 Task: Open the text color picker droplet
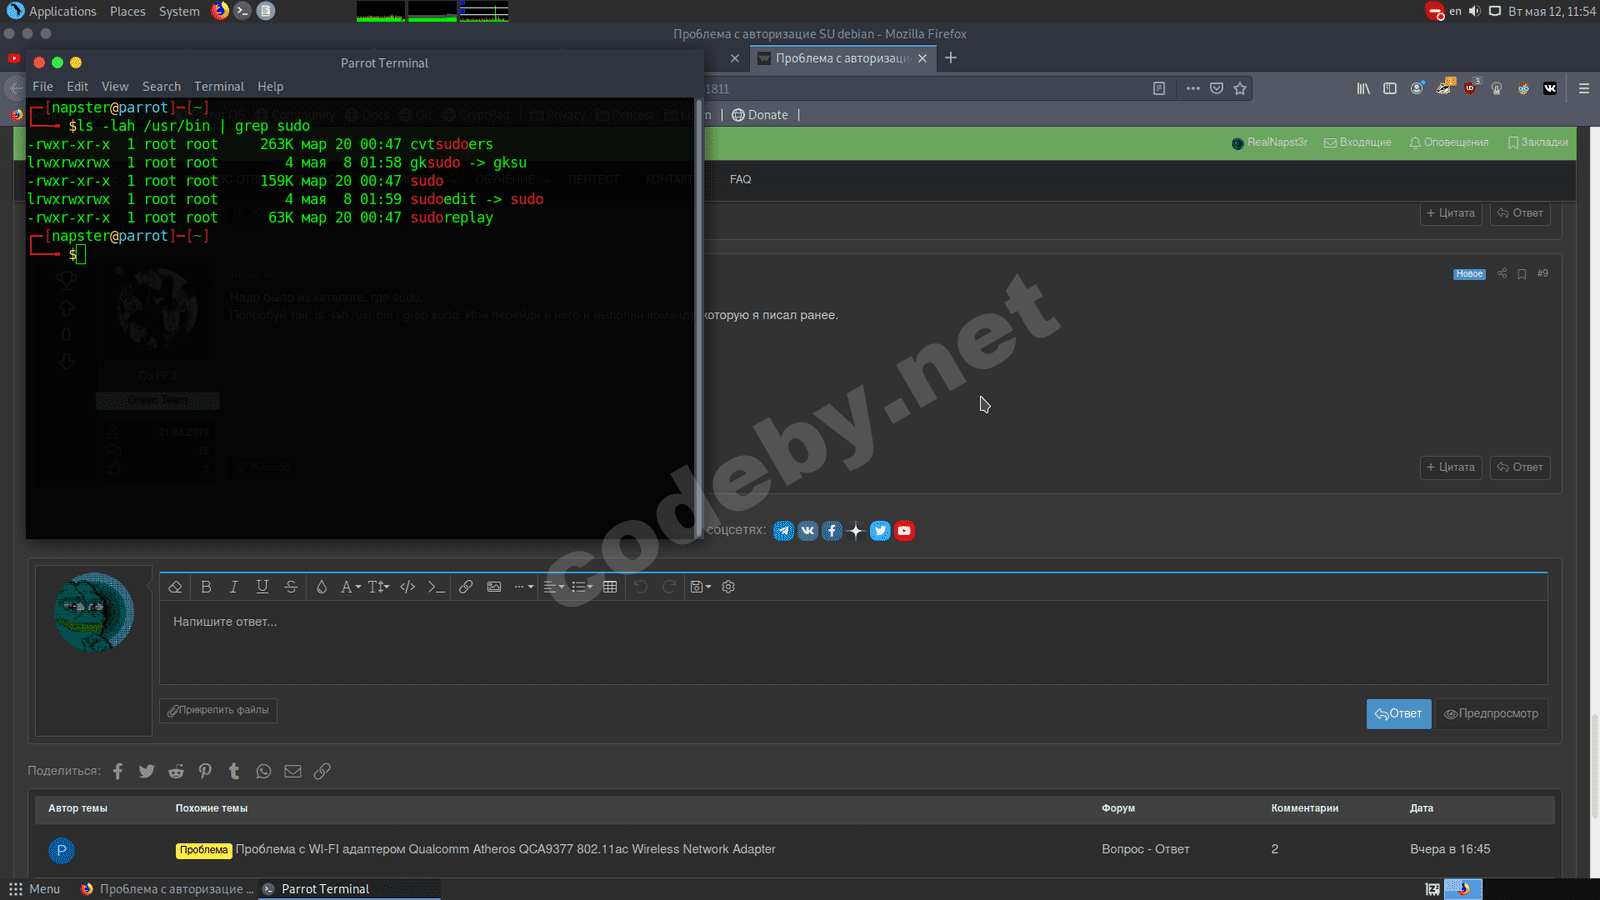(x=321, y=587)
